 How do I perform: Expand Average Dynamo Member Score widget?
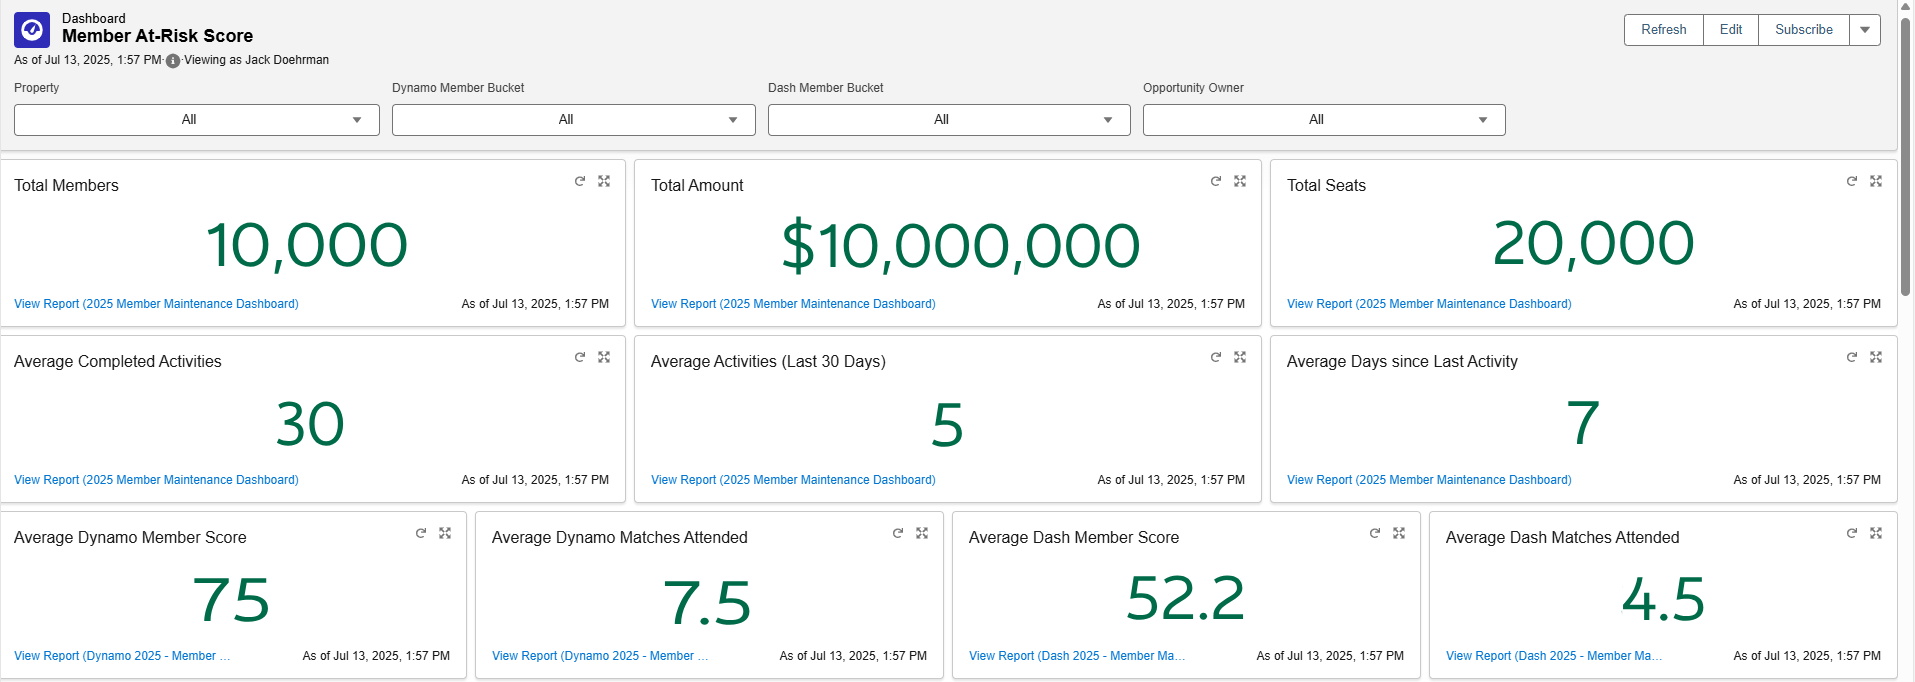pyautogui.click(x=445, y=533)
